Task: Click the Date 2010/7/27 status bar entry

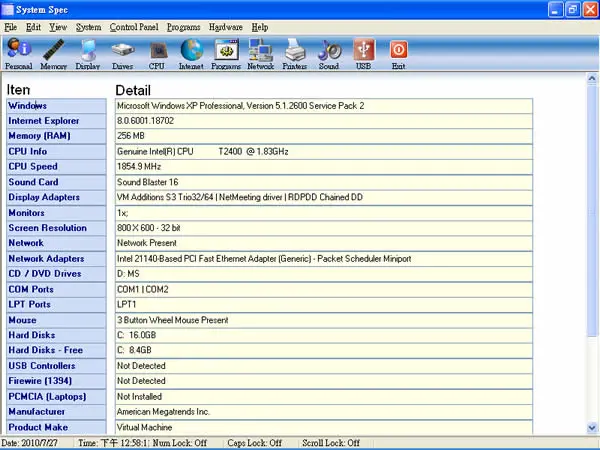Action: point(29,443)
